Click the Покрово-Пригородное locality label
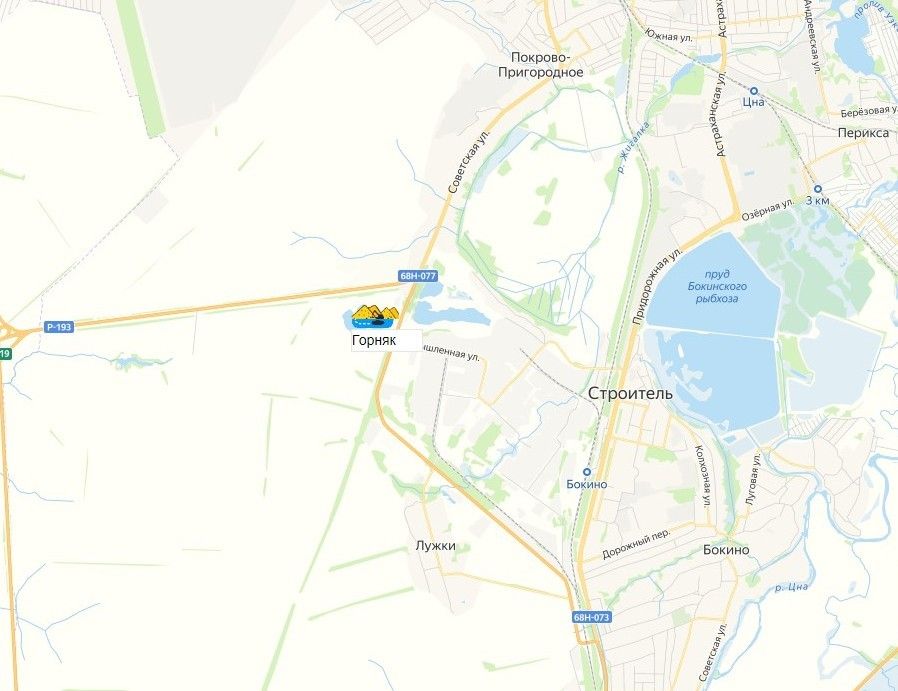This screenshot has height=691, width=898. (540, 65)
